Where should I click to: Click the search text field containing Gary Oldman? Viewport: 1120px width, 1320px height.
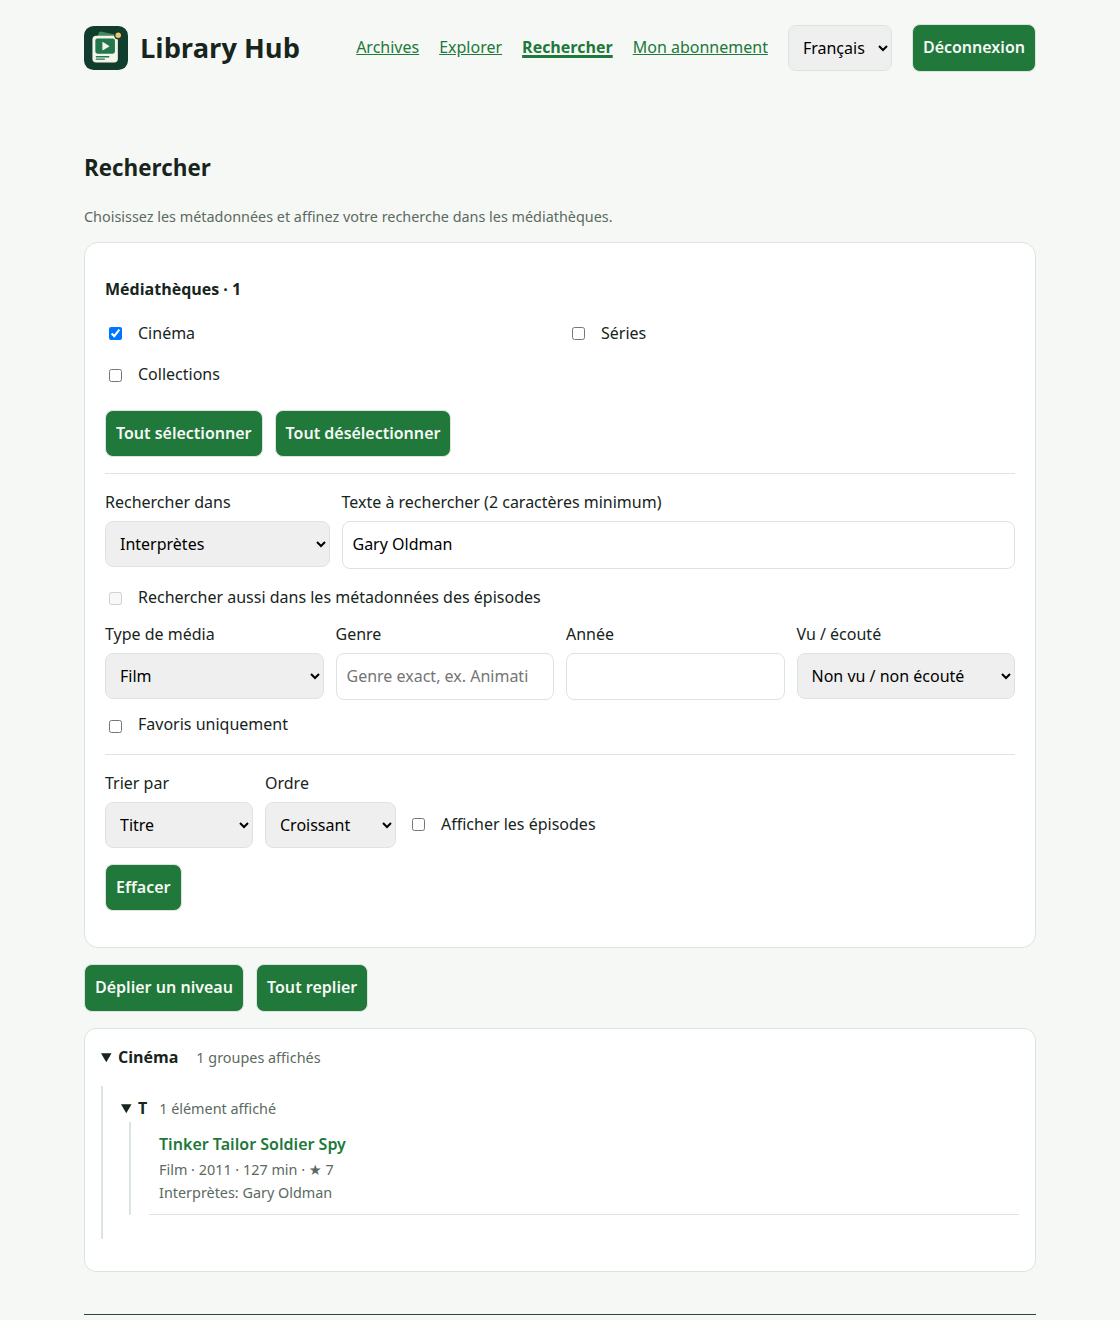point(678,545)
